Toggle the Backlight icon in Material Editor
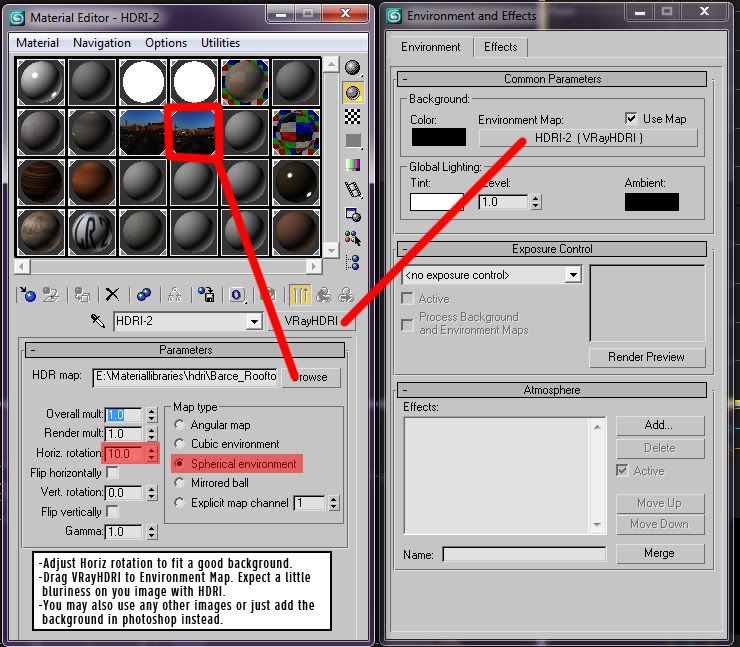This screenshot has height=647, width=740. tap(353, 93)
